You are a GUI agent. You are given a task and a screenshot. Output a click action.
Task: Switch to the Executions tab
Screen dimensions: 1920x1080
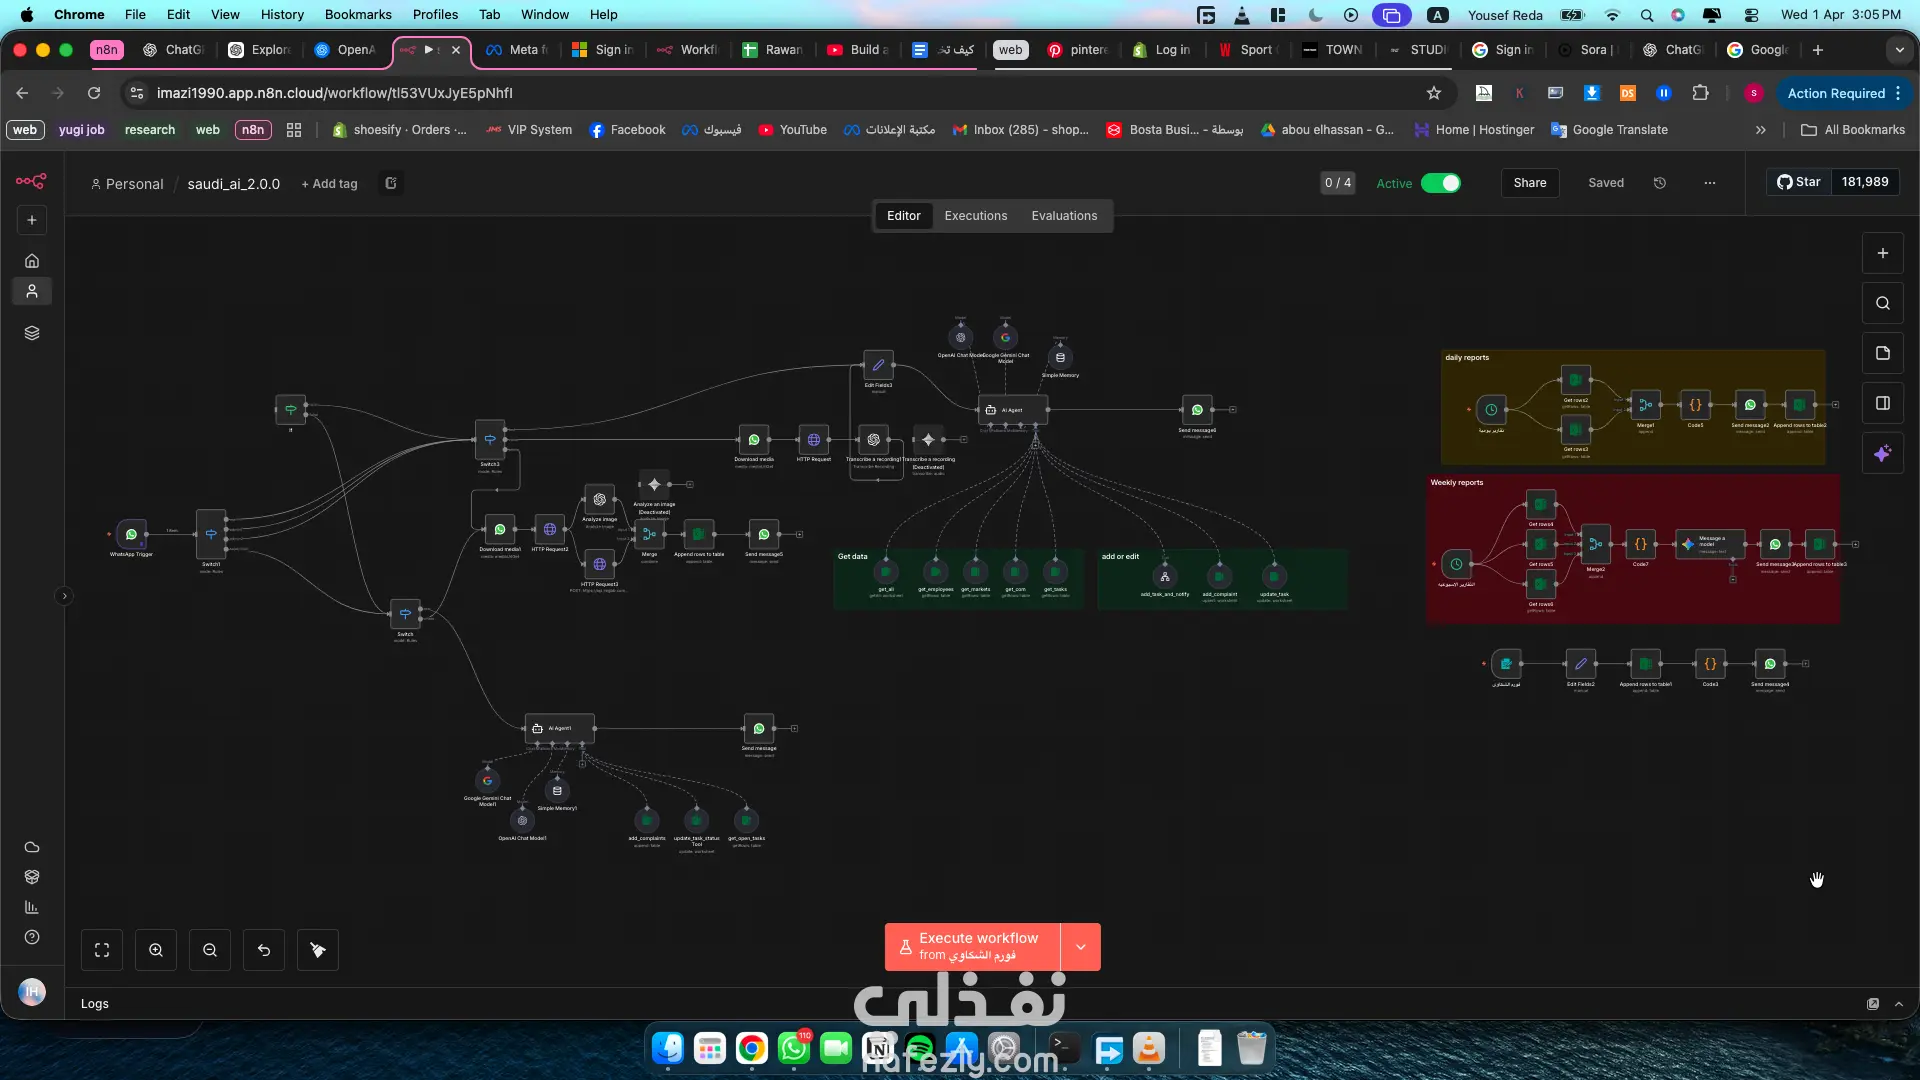coord(976,216)
